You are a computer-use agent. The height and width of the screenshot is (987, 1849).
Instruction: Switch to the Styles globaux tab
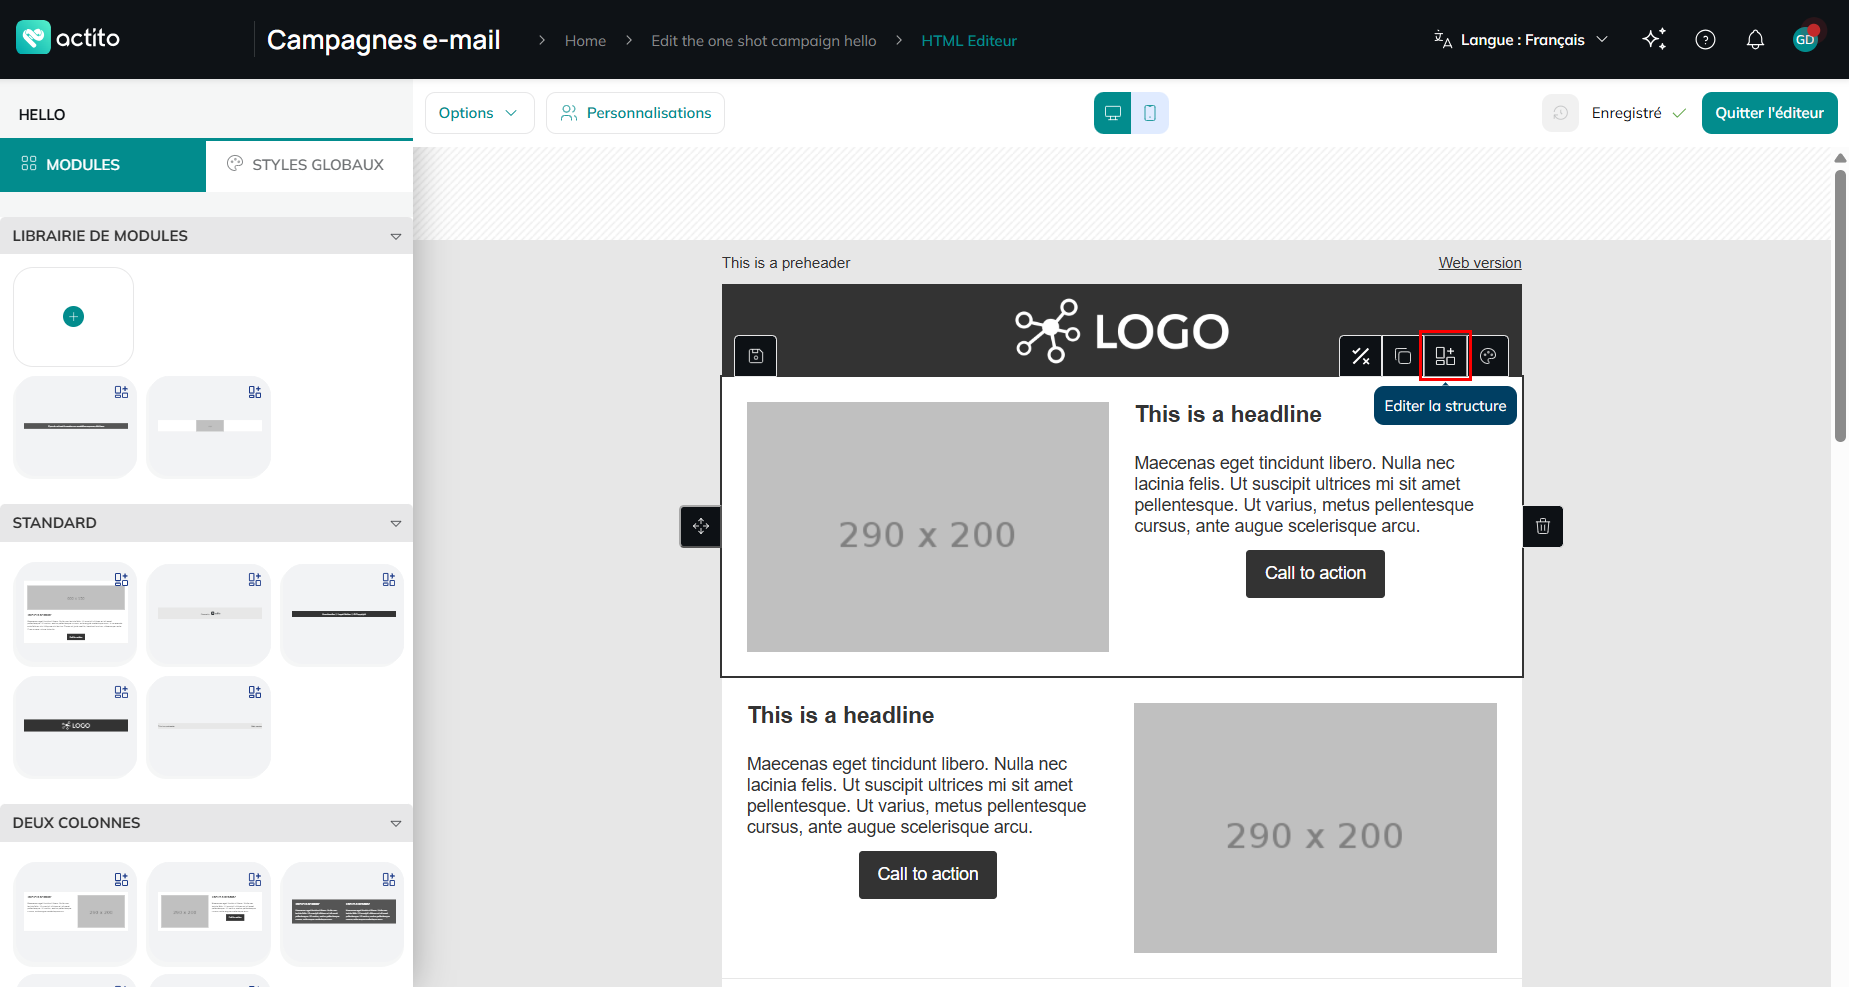pyautogui.click(x=309, y=165)
